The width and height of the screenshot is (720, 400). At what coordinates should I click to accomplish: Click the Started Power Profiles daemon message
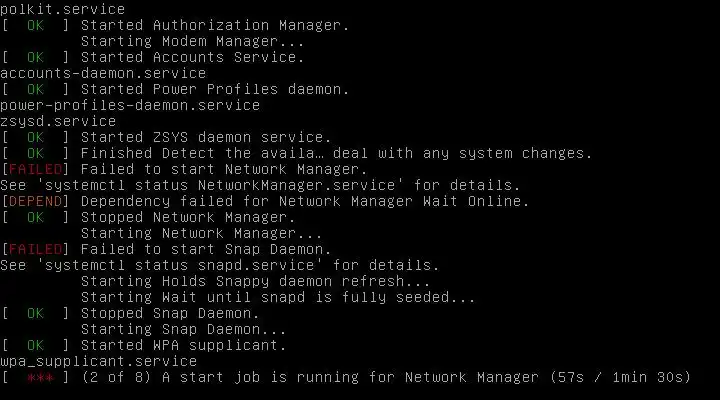click(215, 89)
